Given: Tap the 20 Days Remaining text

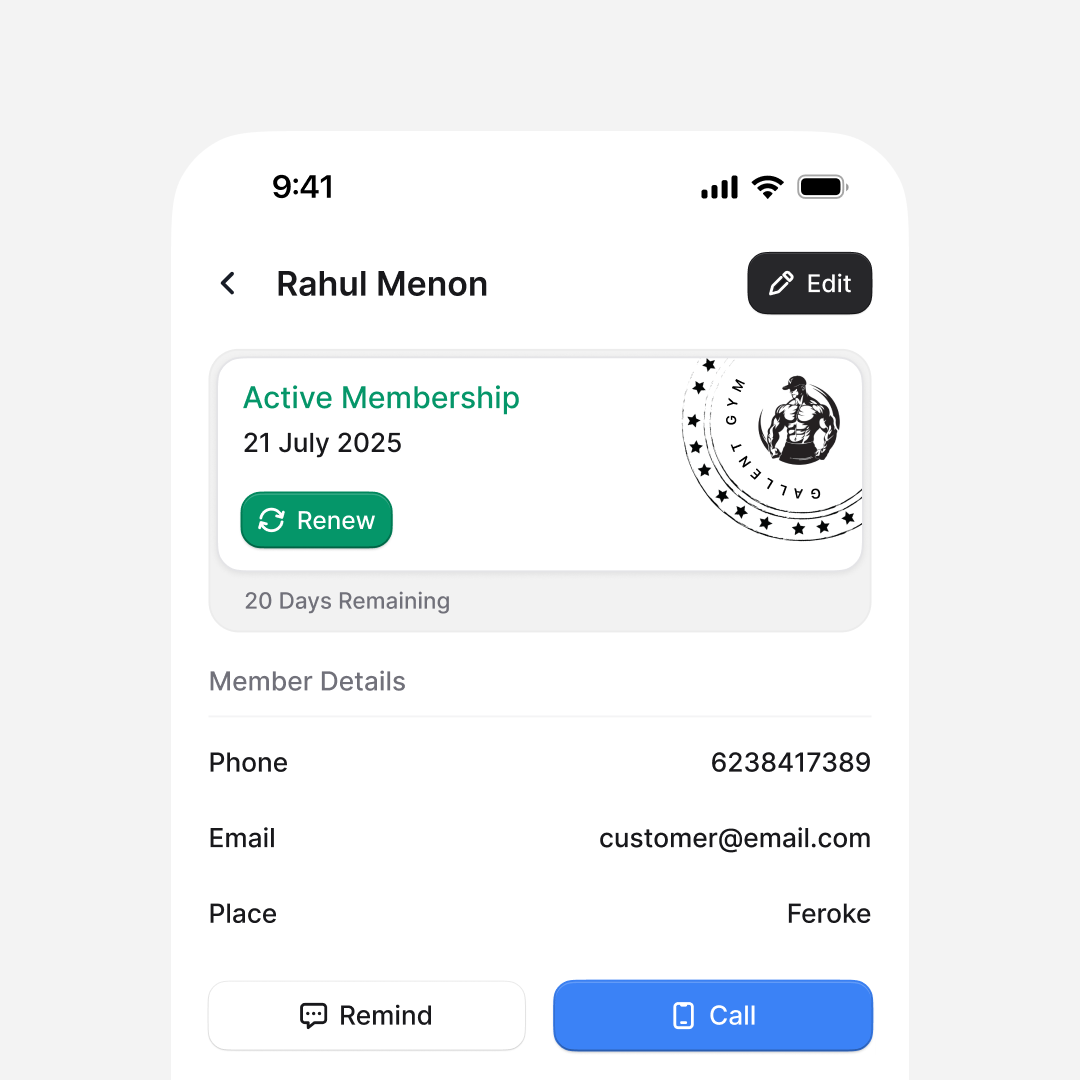Looking at the screenshot, I should (x=347, y=601).
